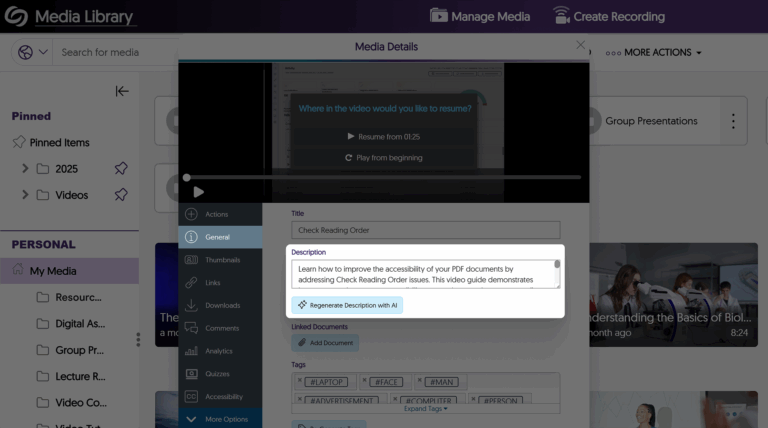Open Manage Media
The image size is (768, 428).
point(480,16)
